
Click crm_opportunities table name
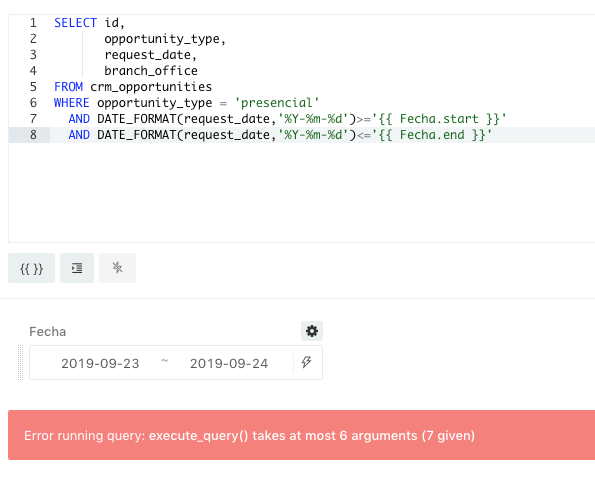point(151,87)
